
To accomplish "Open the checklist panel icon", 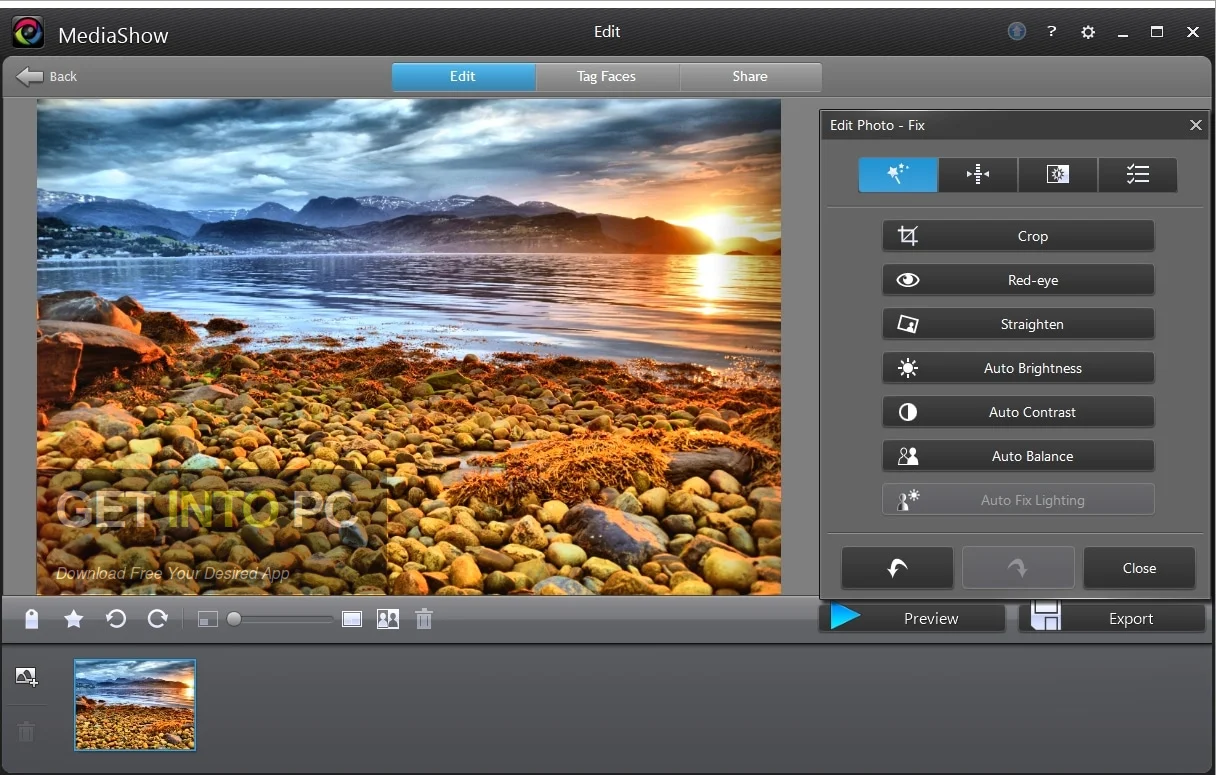I will coord(1137,174).
